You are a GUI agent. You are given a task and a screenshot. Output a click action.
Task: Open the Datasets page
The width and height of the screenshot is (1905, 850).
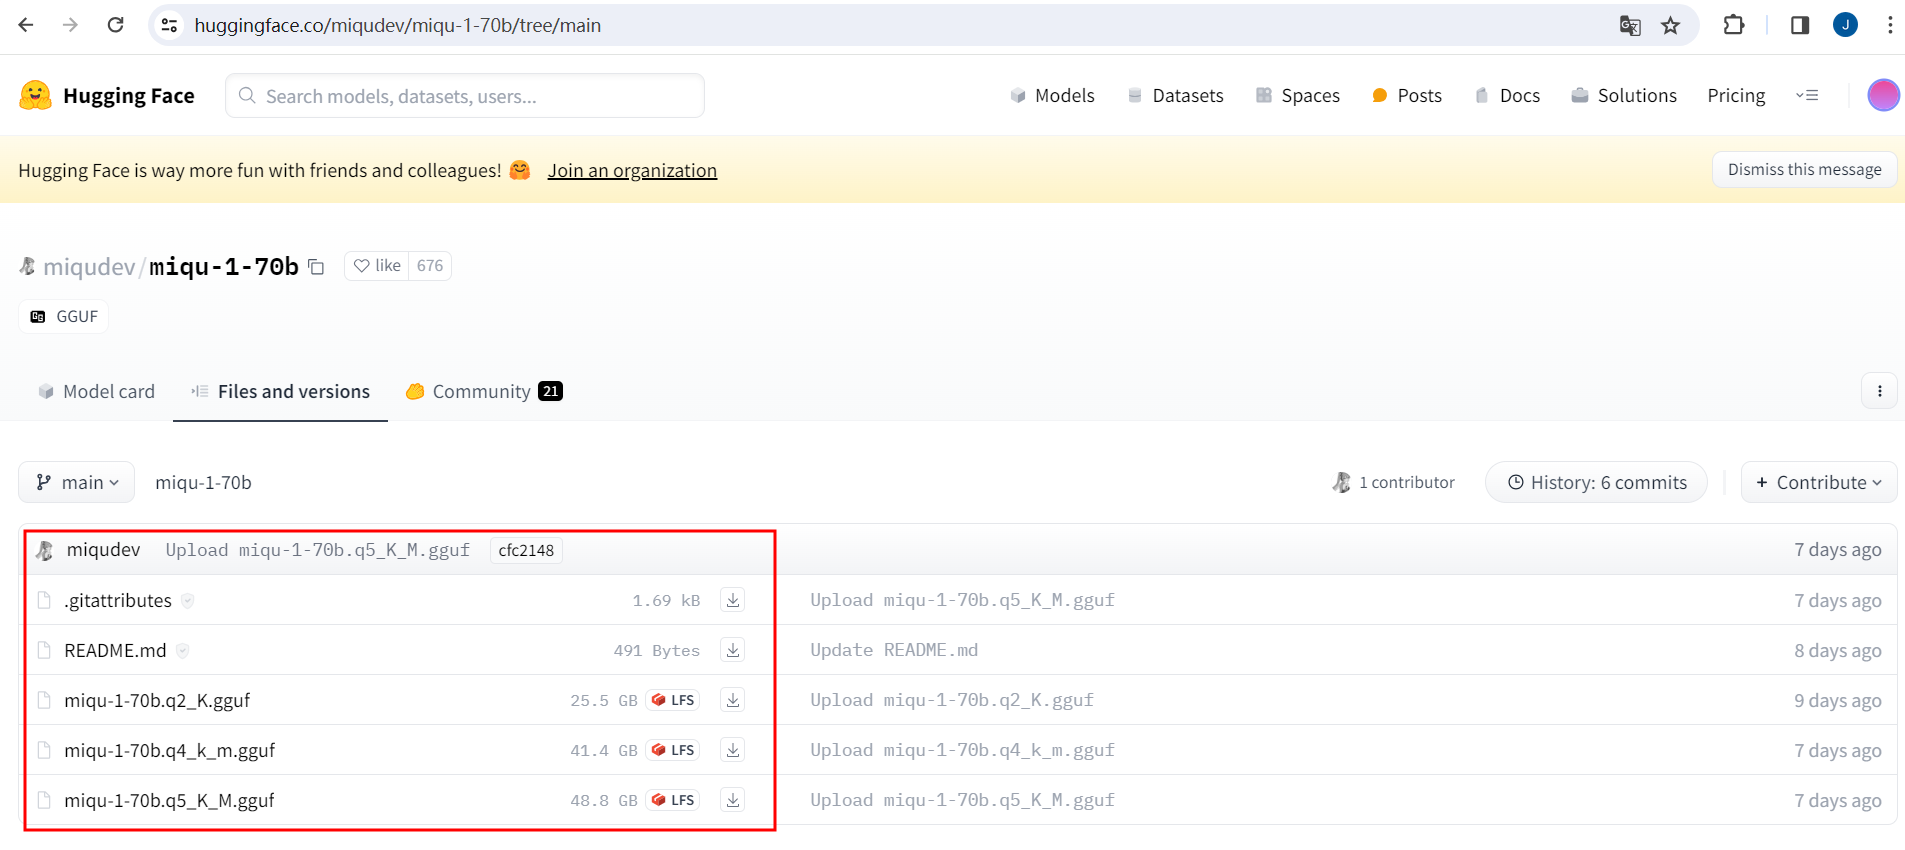click(1175, 95)
